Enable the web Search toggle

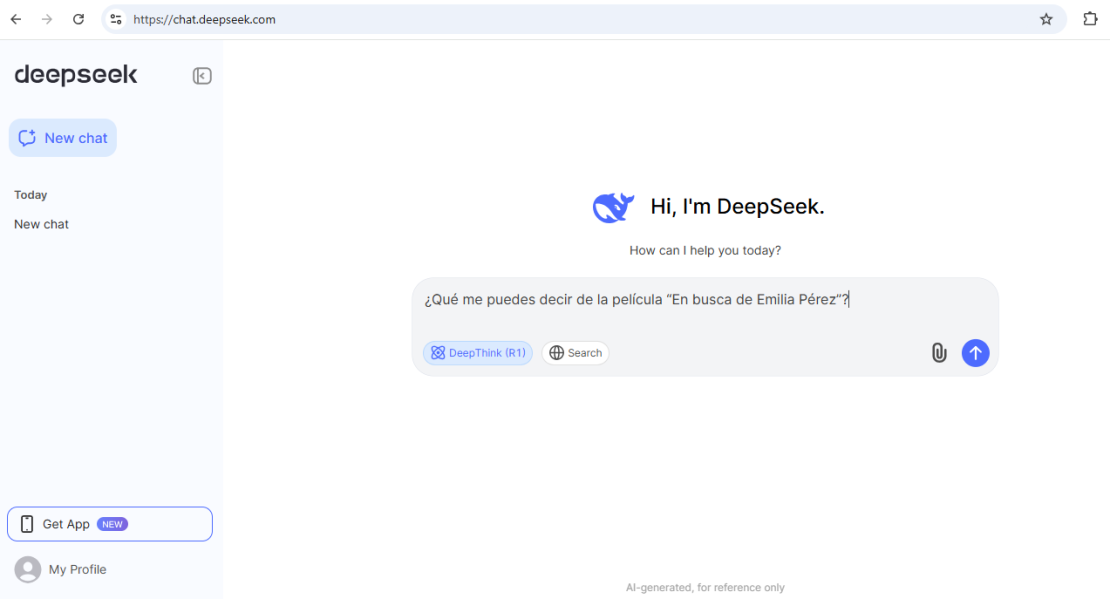click(576, 353)
